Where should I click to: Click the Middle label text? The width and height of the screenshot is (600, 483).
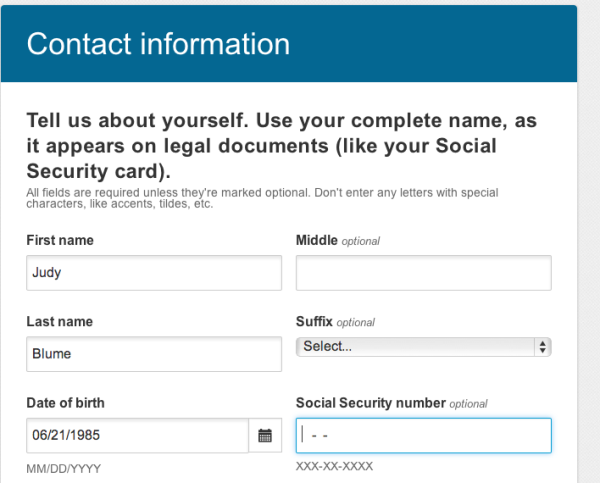316,240
